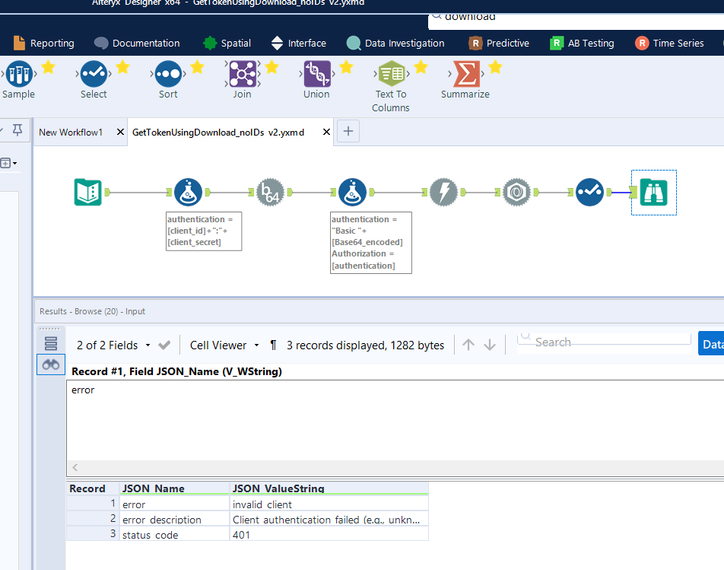Screen dimensions: 724x570
Task: Select the Union tool icon
Action: [x=317, y=74]
